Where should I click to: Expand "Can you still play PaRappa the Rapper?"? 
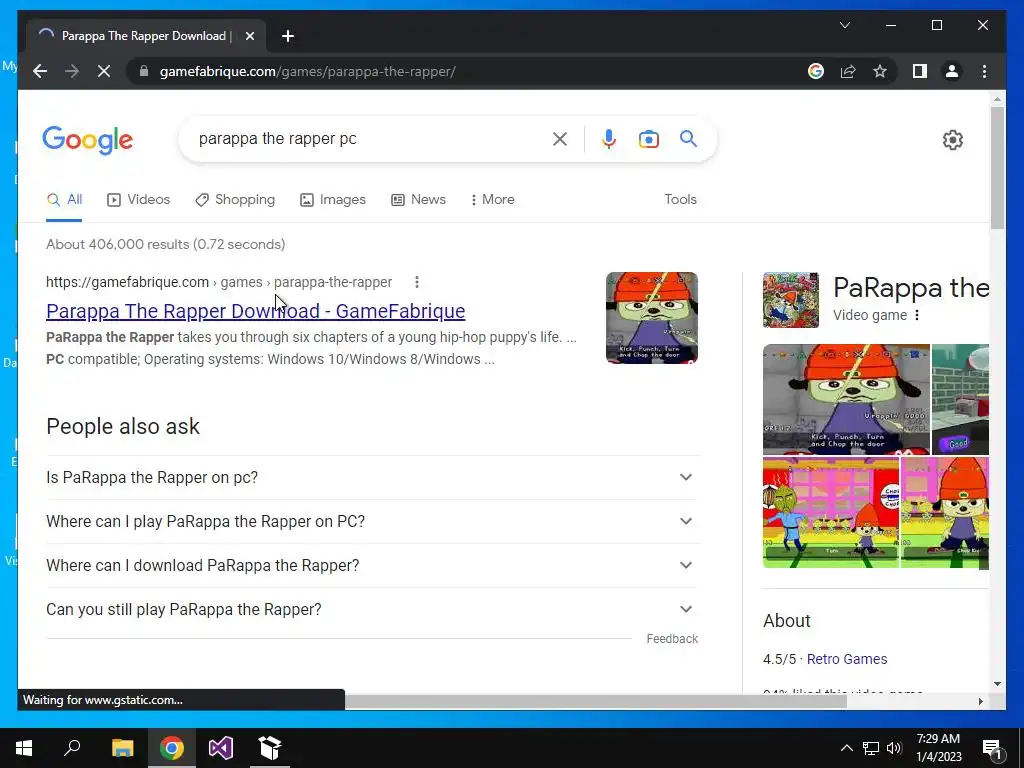[372, 609]
